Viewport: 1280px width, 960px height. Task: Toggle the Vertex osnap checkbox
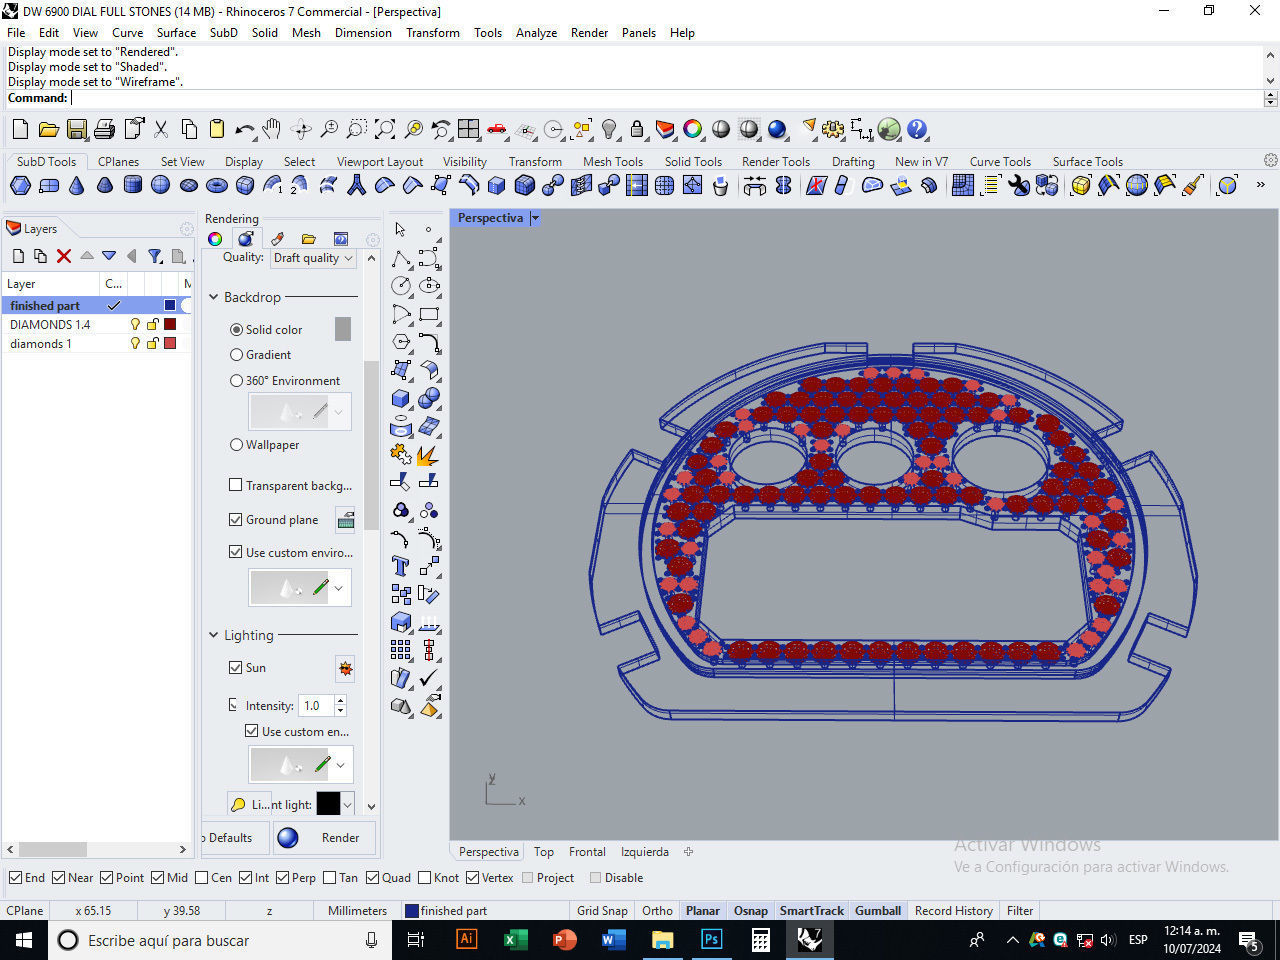[473, 878]
